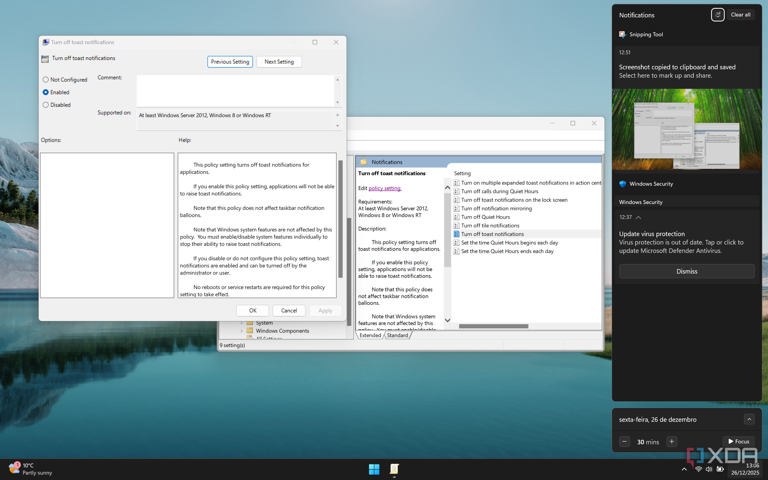Select Turn off tile notifications policy
Image resolution: width=768 pixels, height=480 pixels.
click(490, 225)
